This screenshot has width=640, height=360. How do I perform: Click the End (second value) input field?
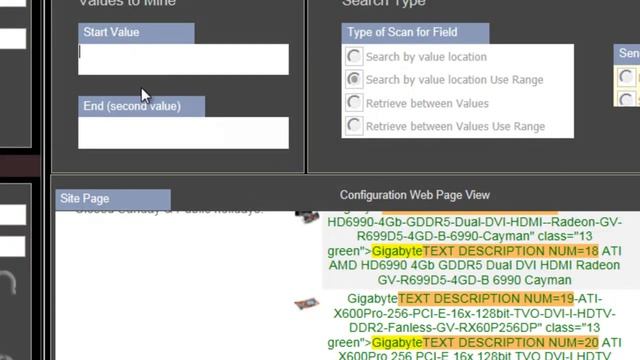click(x=183, y=133)
